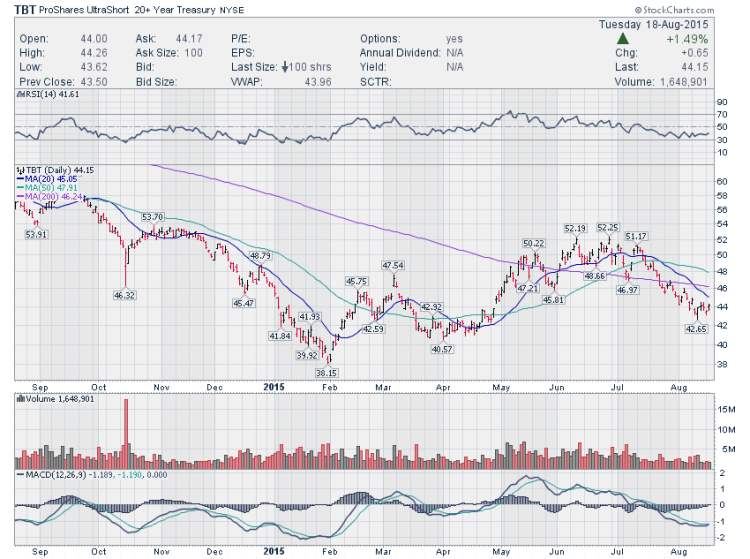750x559 pixels.
Task: Click the RSI(14) 41.61 legend
Action: point(51,94)
